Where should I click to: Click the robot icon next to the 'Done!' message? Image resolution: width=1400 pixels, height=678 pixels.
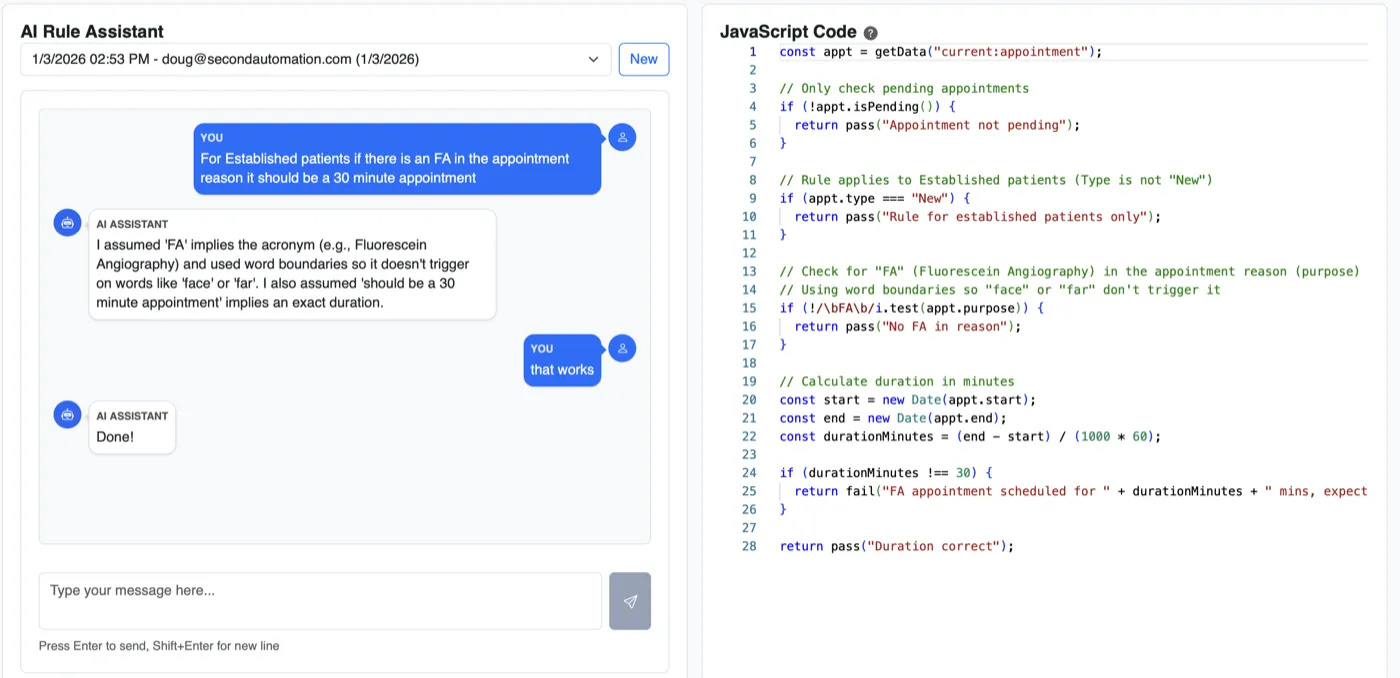(x=67, y=415)
